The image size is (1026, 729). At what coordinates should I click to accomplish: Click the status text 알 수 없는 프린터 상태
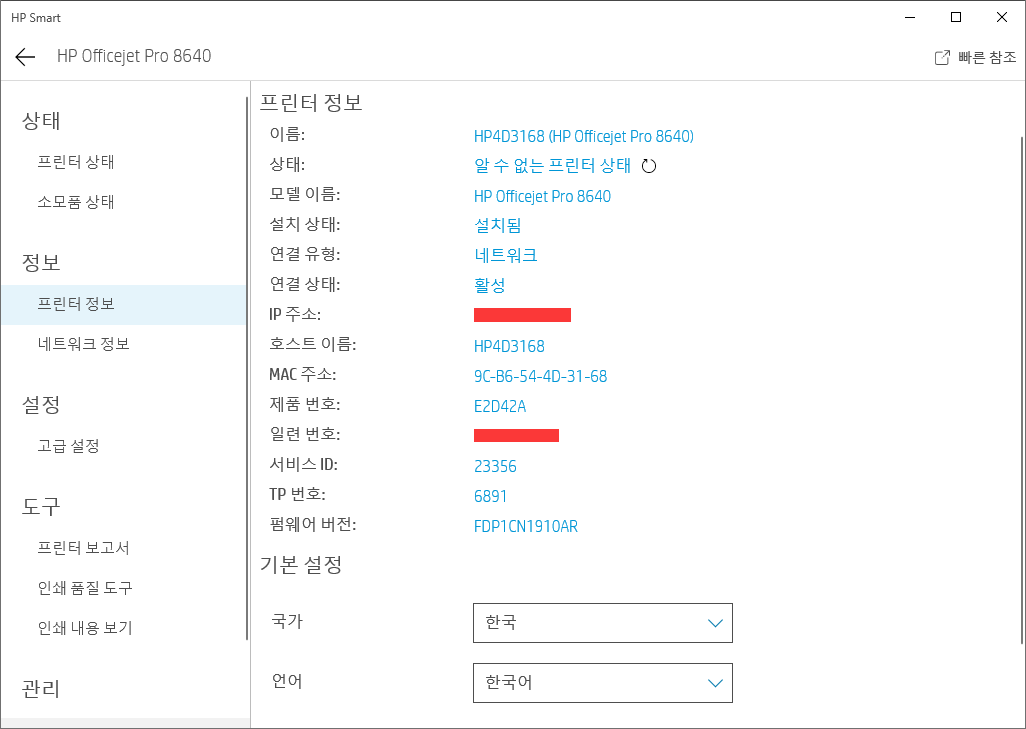552,166
